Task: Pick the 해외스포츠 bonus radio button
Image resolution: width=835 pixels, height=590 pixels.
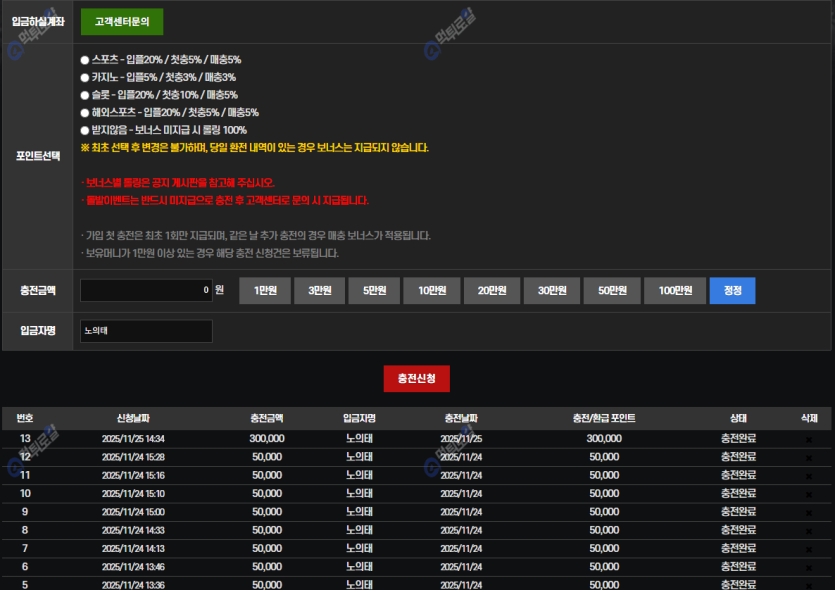Action: [x=85, y=112]
